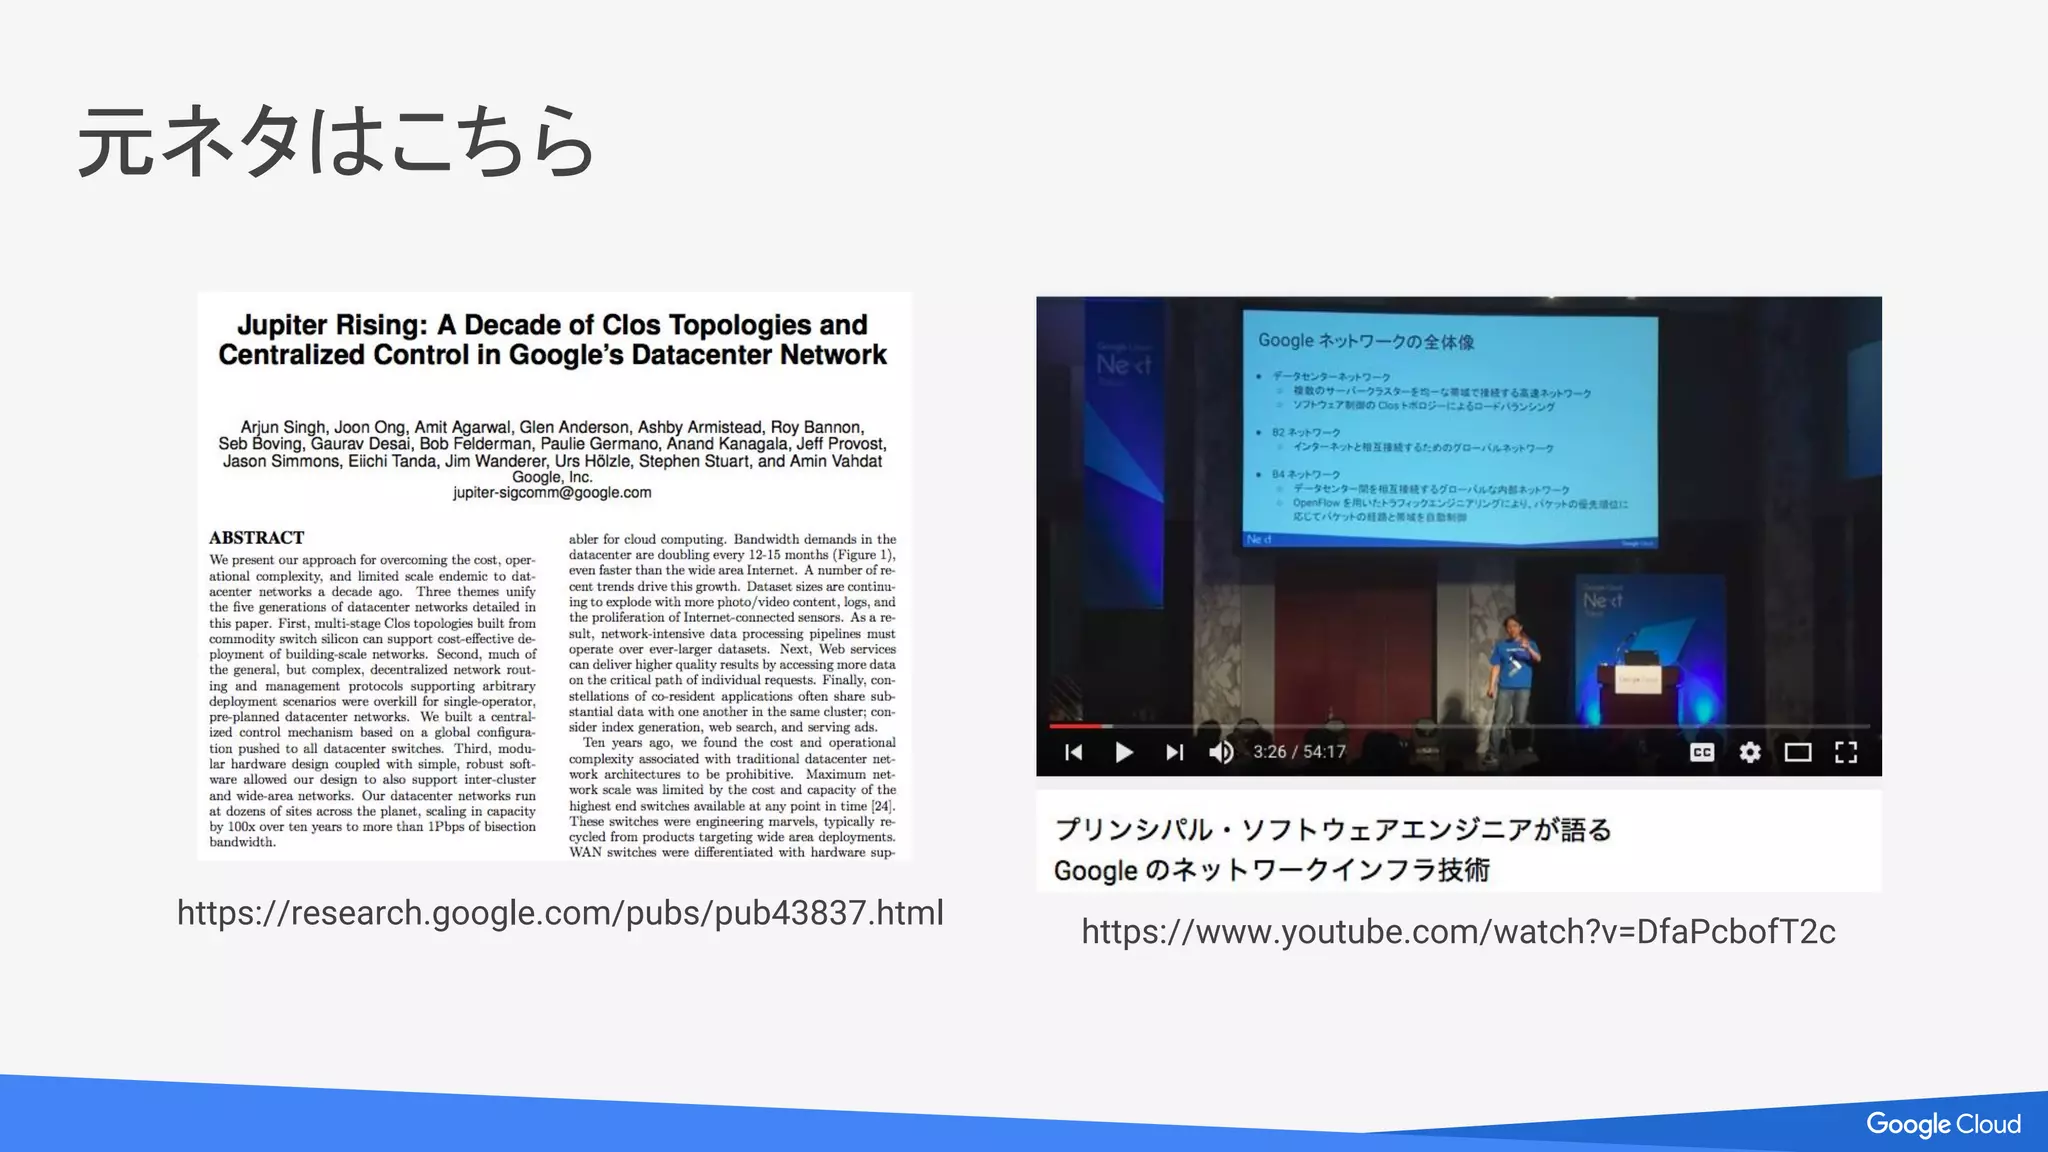Screen dimensions: 2048x1152
Task: Skip to next video in the player
Action: [x=1175, y=752]
